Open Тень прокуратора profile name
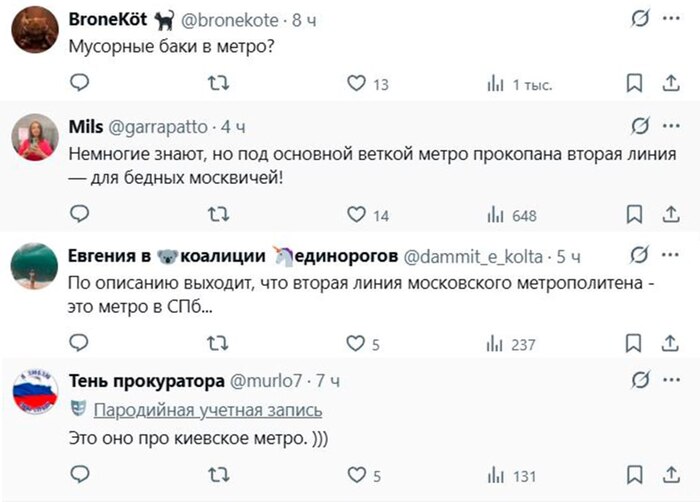The width and height of the screenshot is (700, 502). coord(147,381)
